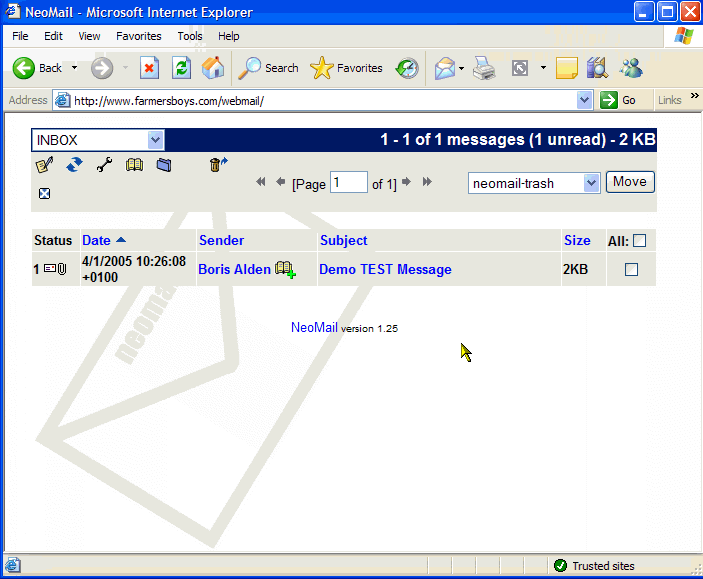
Task: Click the IE Mail envelope button
Action: coord(445,69)
